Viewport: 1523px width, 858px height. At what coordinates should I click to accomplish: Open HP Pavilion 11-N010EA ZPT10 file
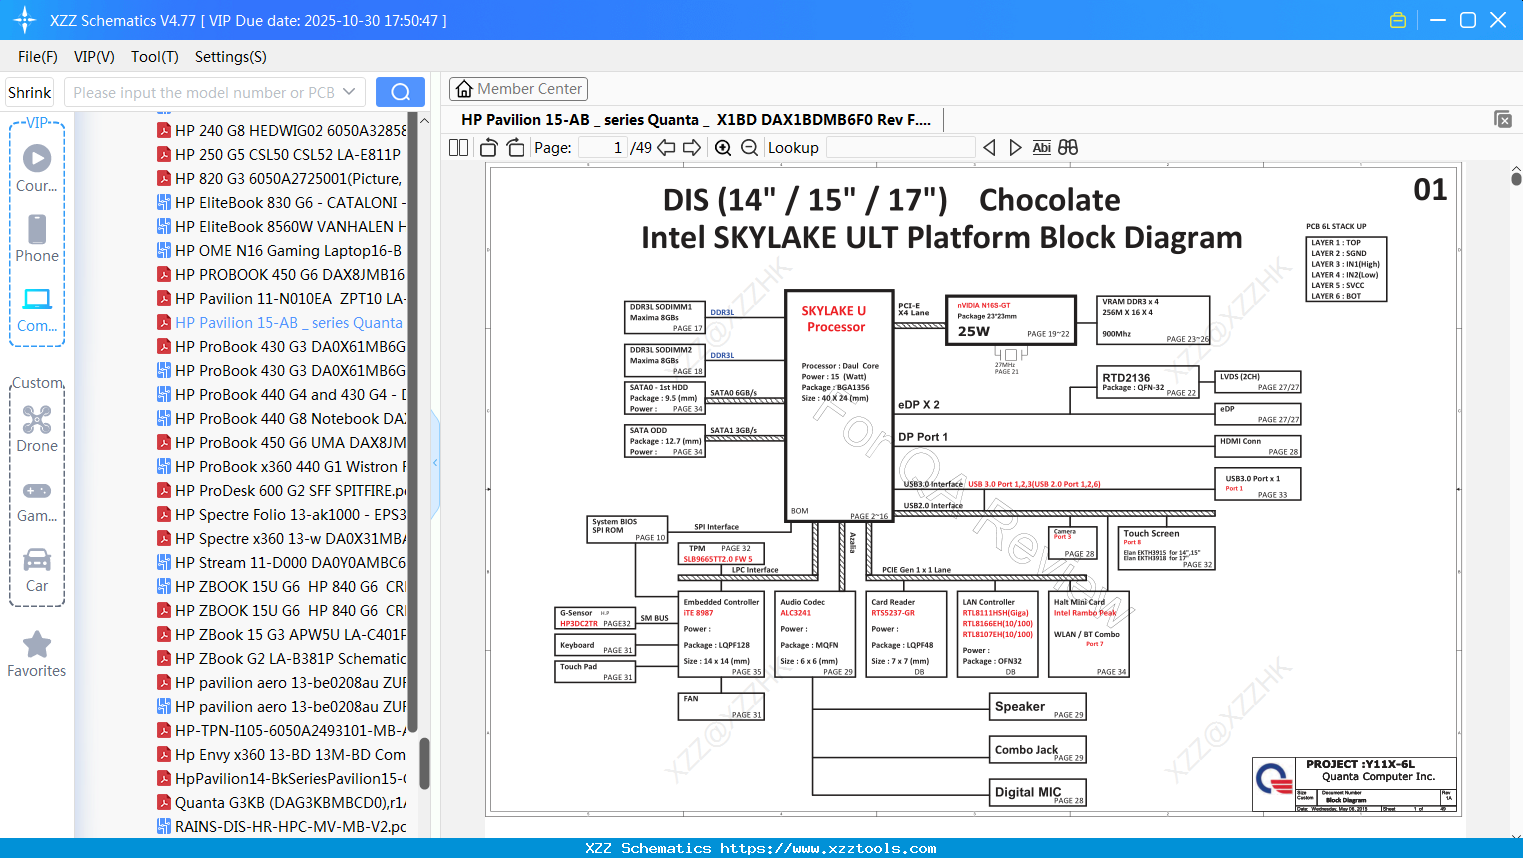click(x=281, y=298)
